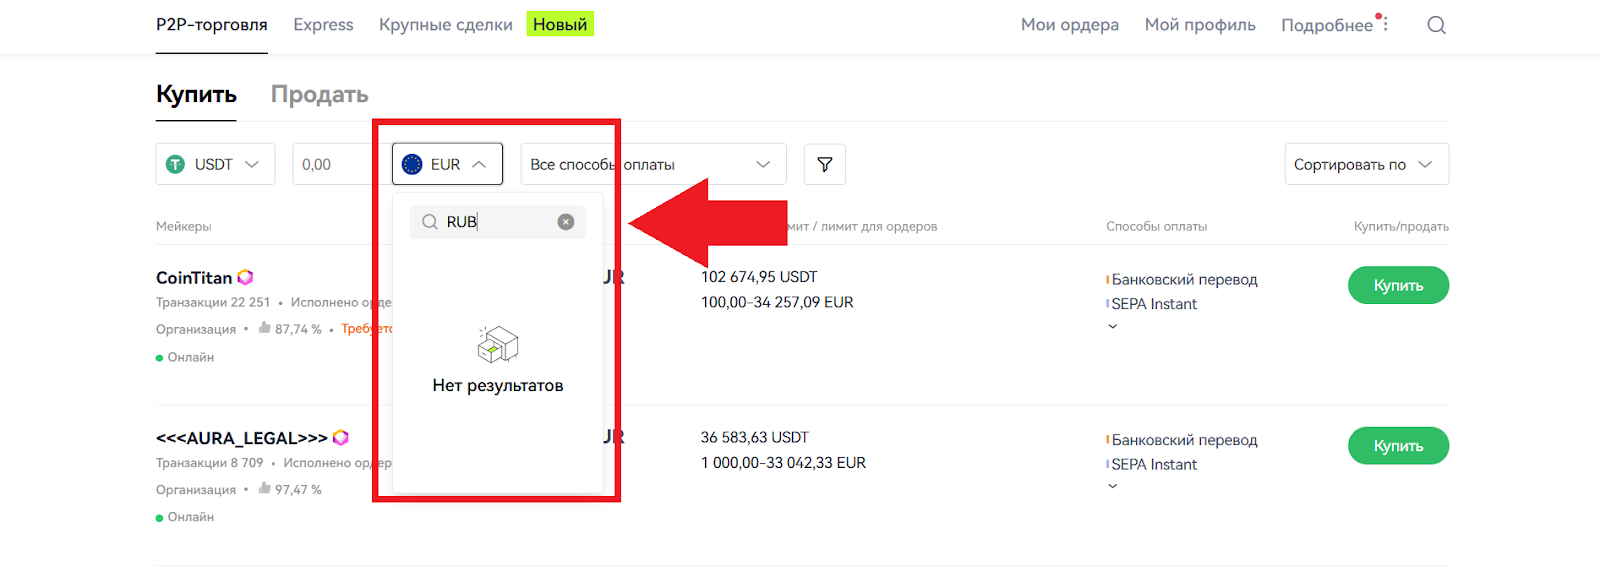Screen dimensions: 1600x566
Task: Expand payment methods chevron for CoinTitan
Action: click(1113, 326)
